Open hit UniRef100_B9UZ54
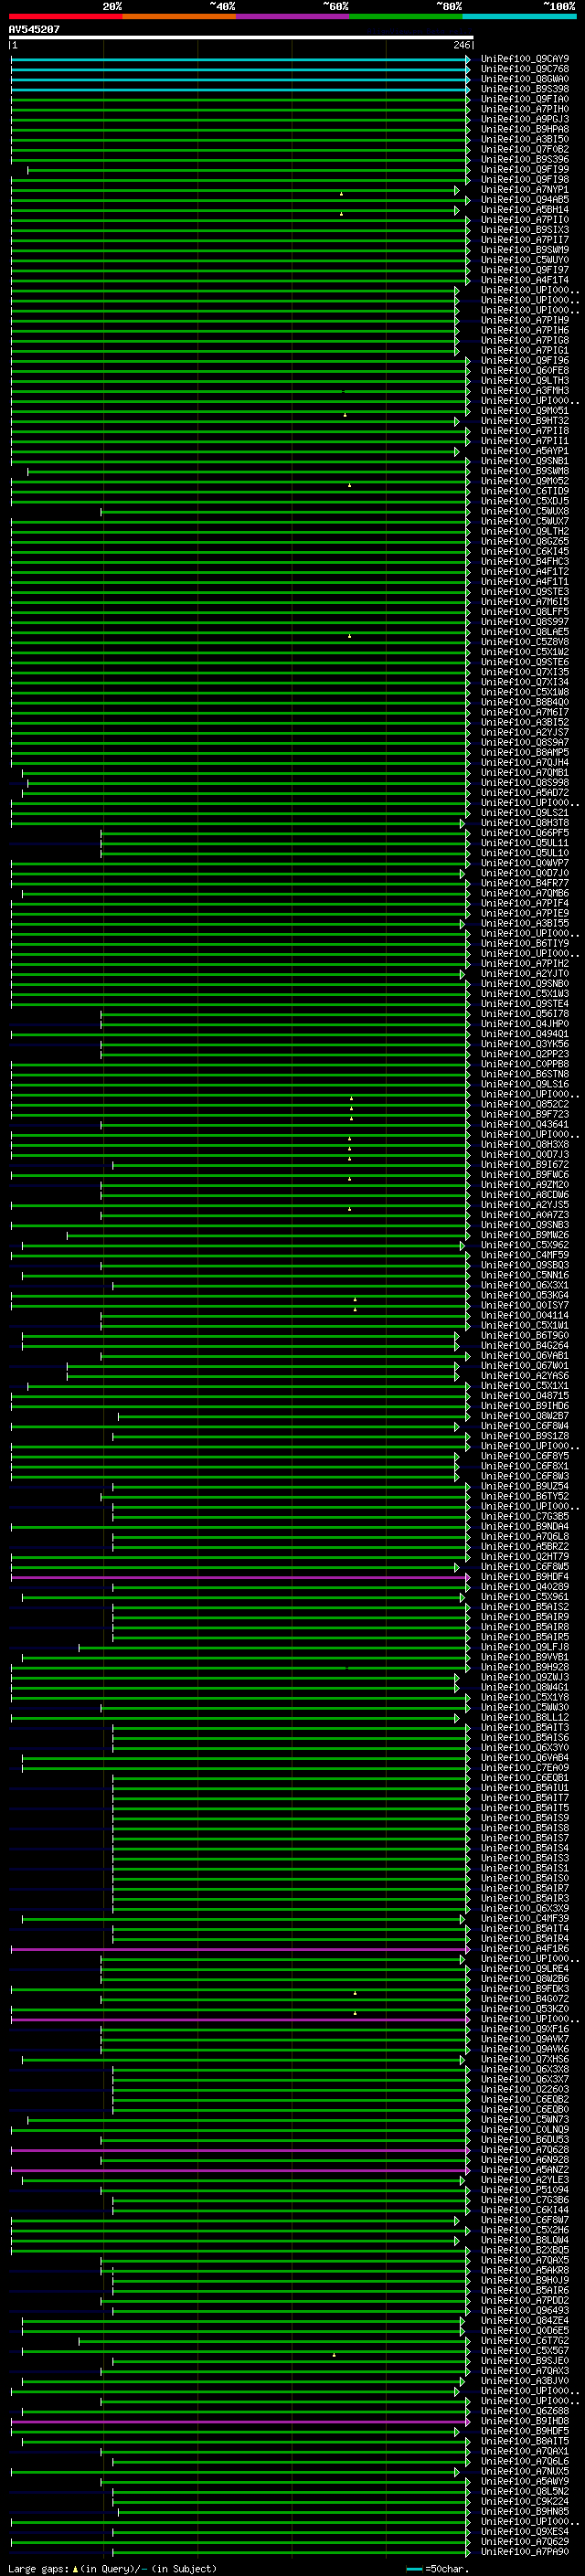 pos(524,1486)
